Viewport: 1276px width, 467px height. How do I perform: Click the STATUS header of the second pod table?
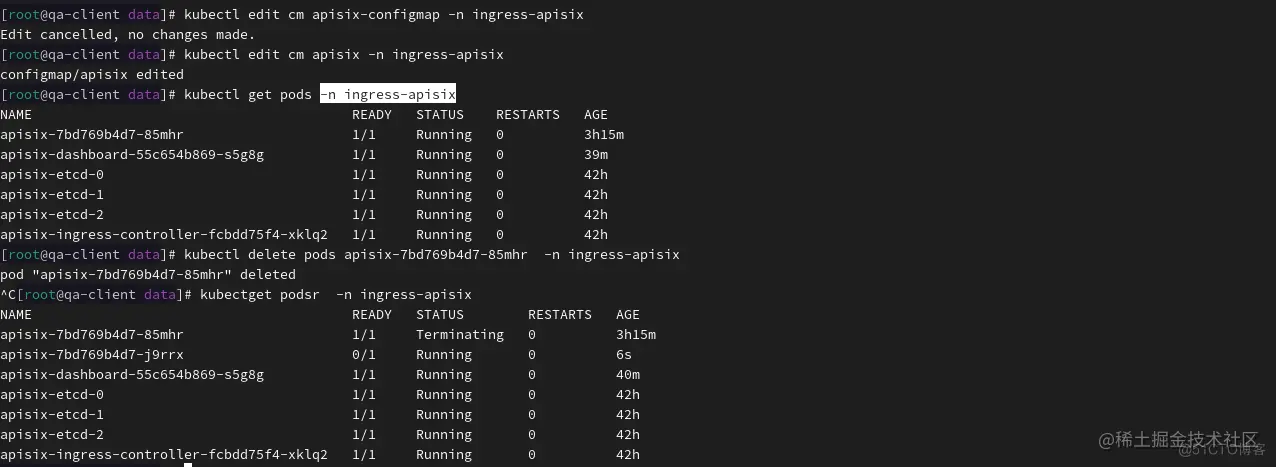tap(440, 315)
